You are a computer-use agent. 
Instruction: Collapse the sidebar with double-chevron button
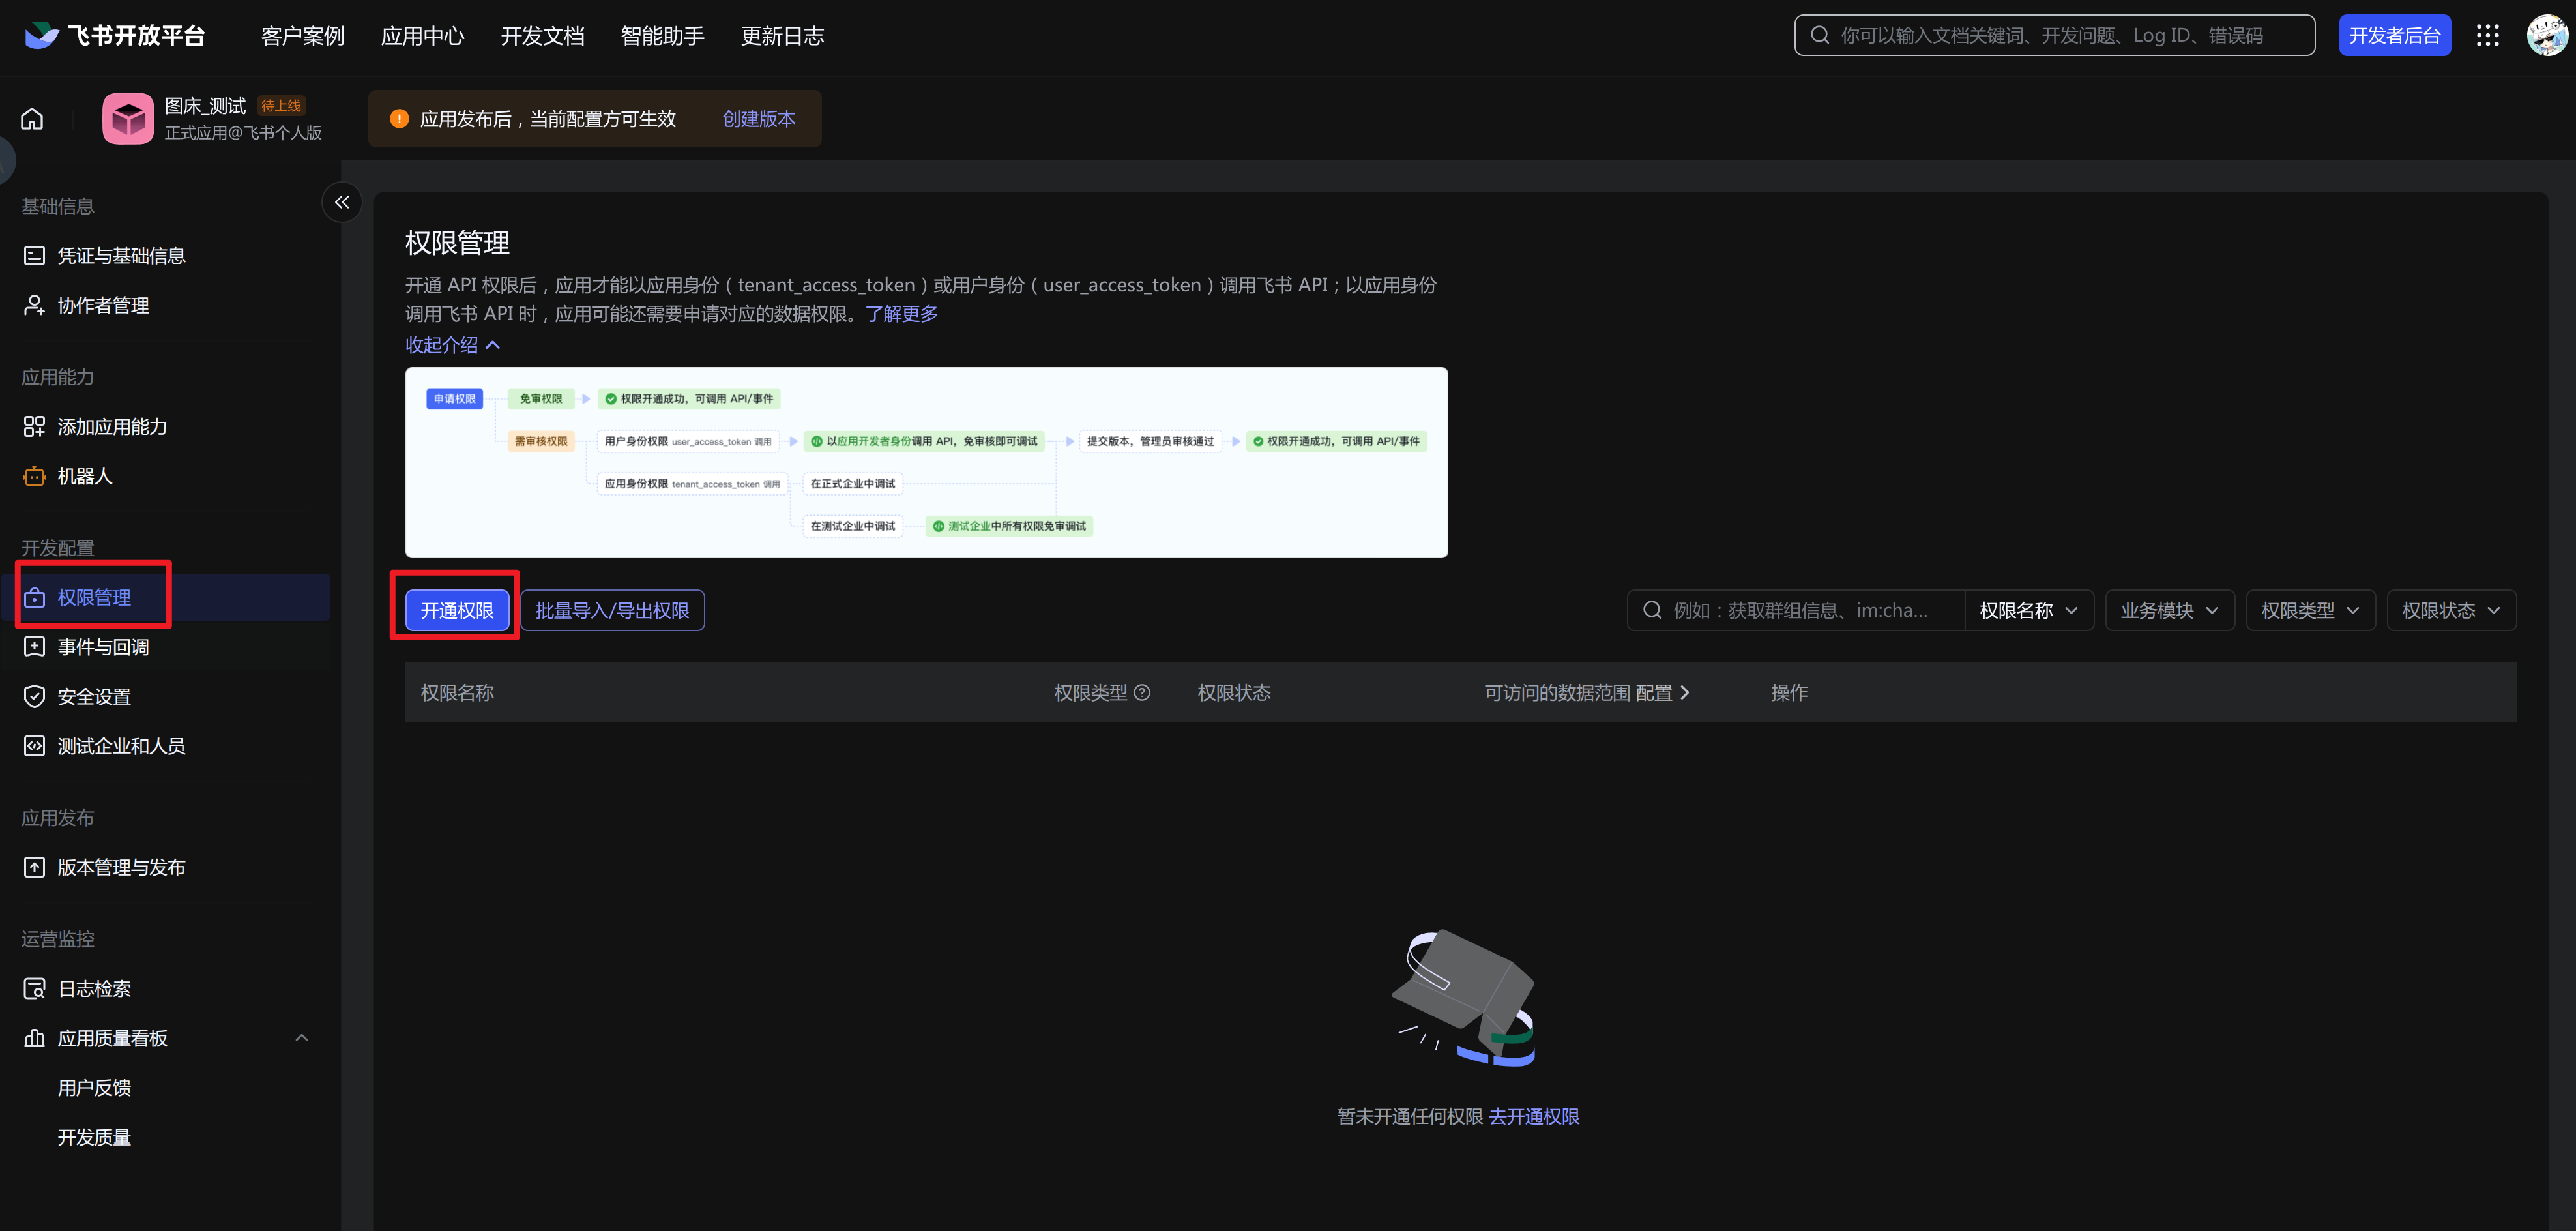pos(342,202)
